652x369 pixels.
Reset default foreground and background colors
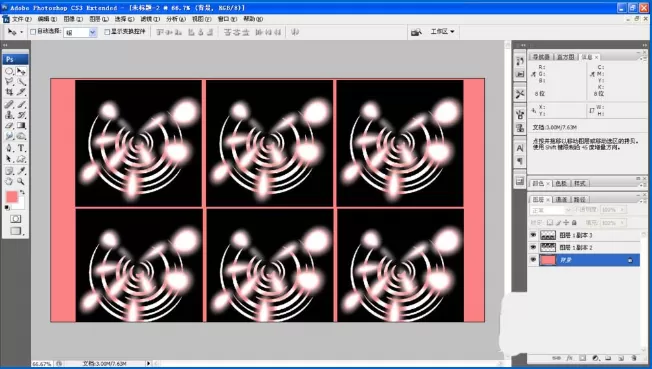[x=7, y=207]
